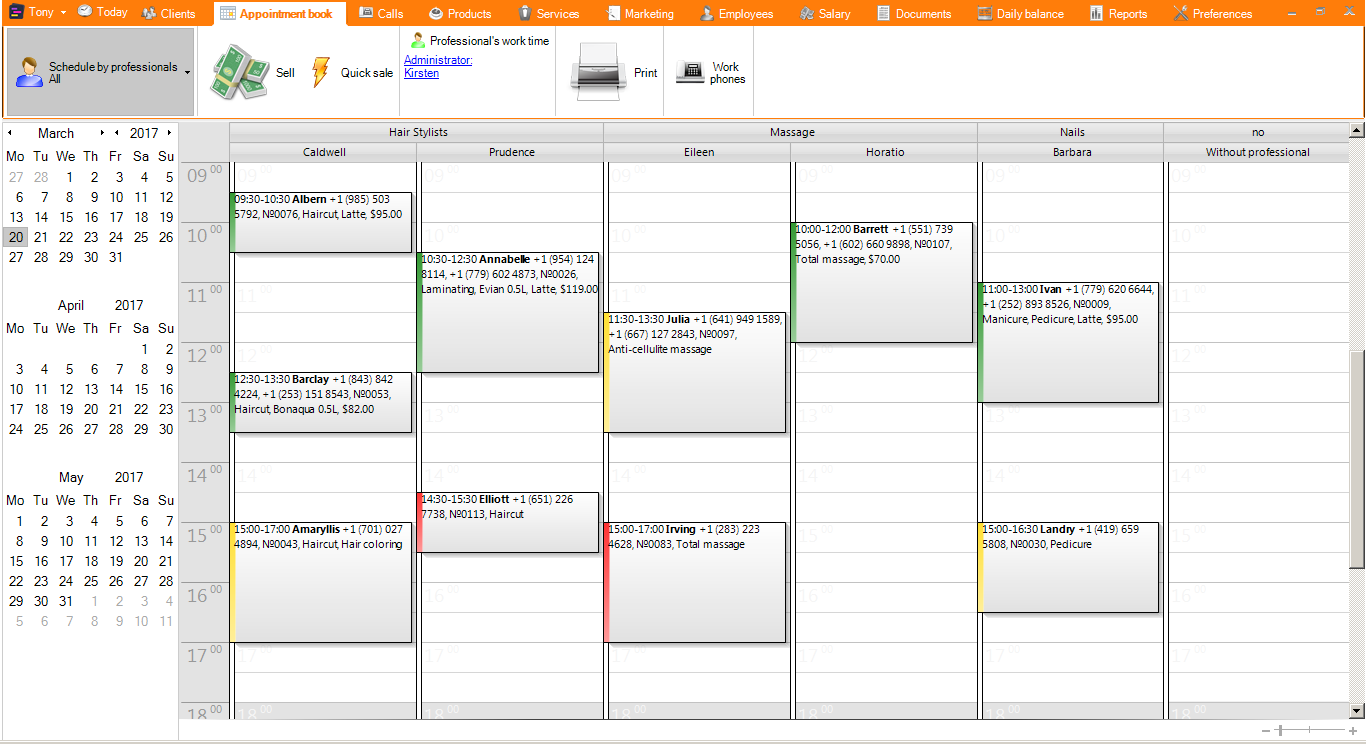Select April 12 in the calendar

click(66, 389)
